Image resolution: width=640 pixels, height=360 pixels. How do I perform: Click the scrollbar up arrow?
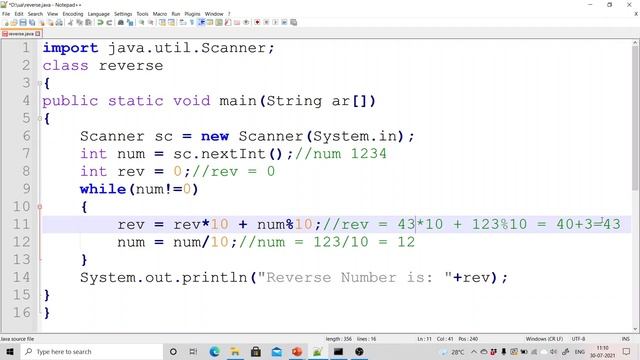(x=636, y=43)
